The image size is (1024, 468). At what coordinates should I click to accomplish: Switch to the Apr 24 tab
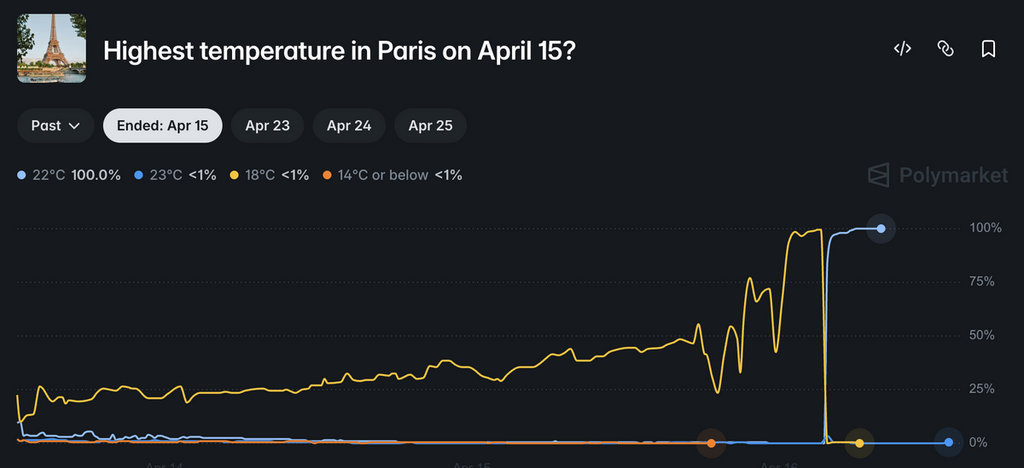(x=349, y=126)
